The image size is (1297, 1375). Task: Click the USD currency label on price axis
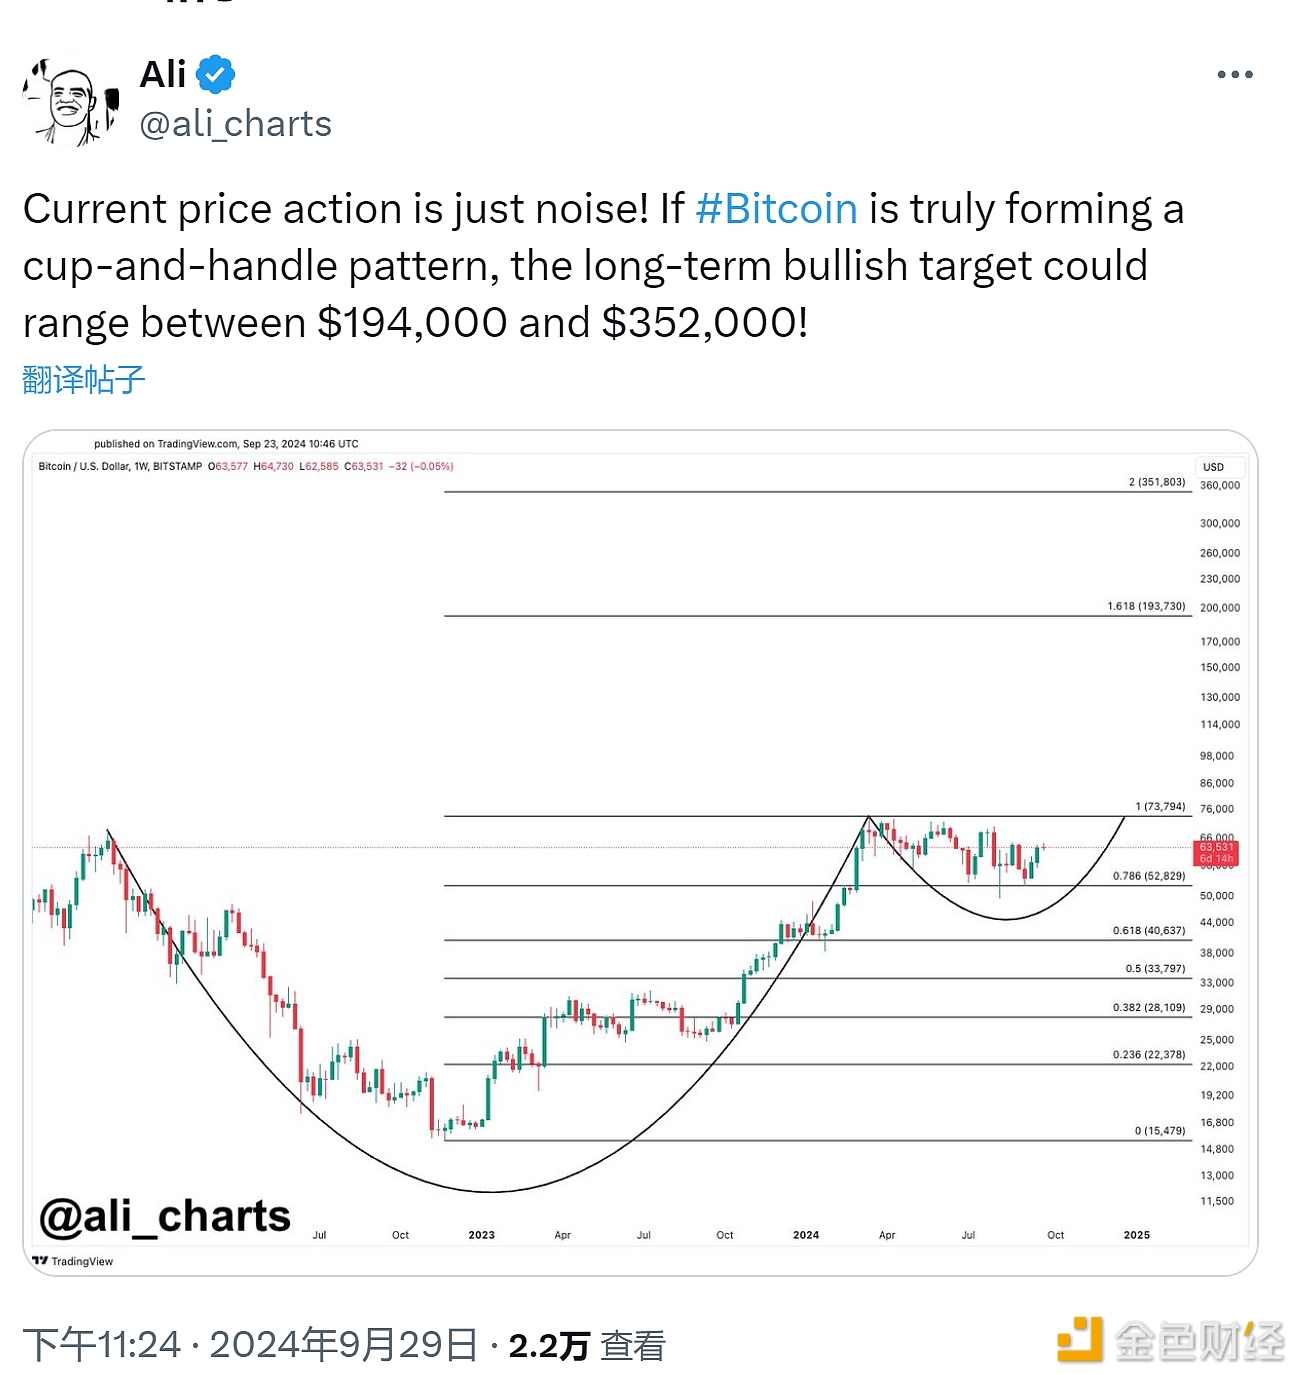coord(1214,467)
